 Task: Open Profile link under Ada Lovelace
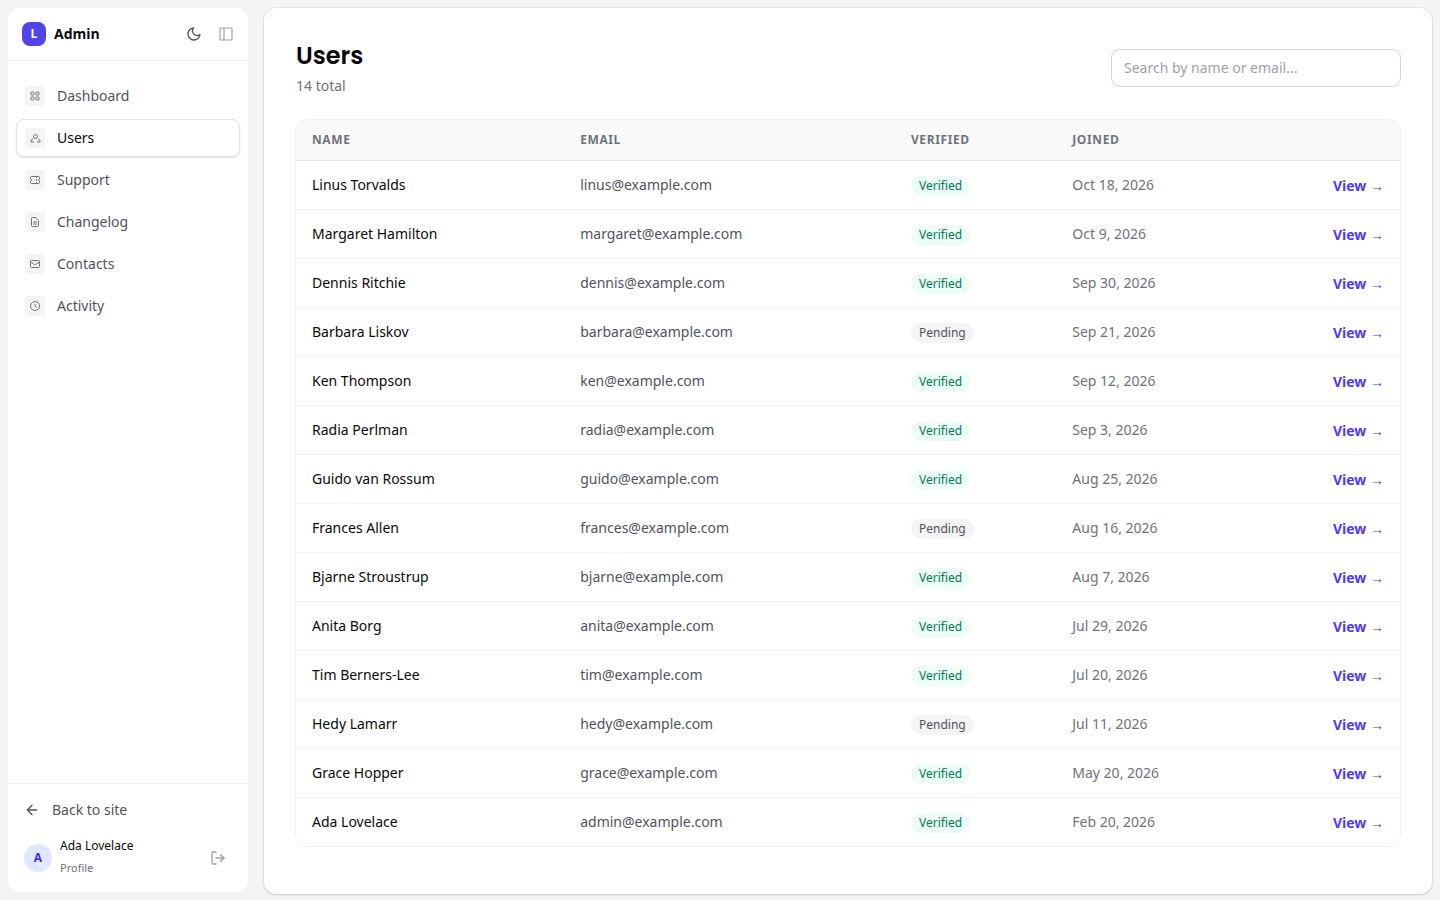[x=76, y=868]
